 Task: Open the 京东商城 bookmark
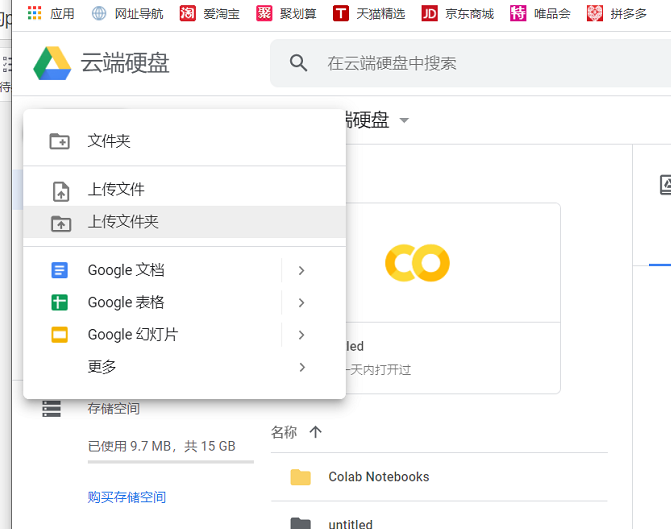[x=458, y=14]
